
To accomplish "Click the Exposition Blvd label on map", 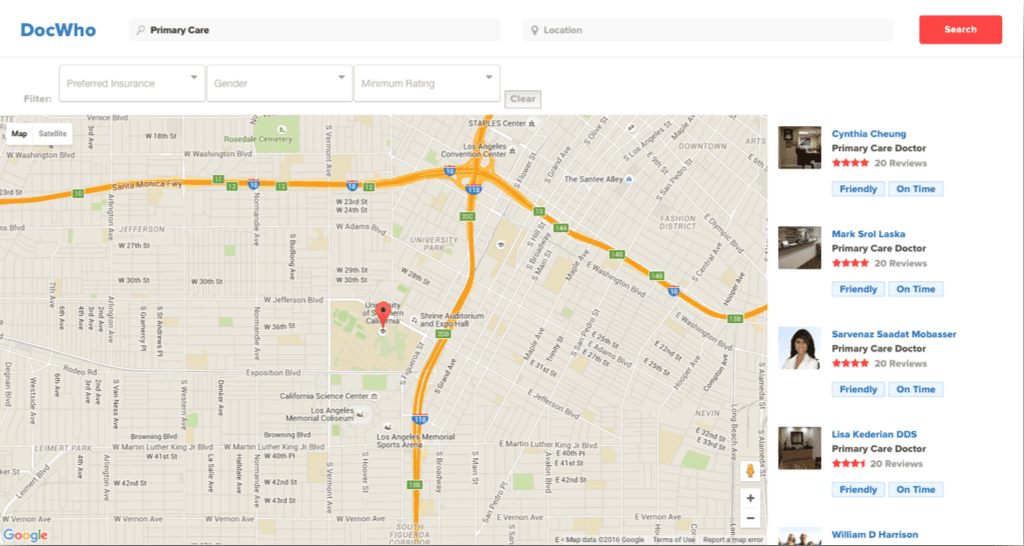I will 273,372.
